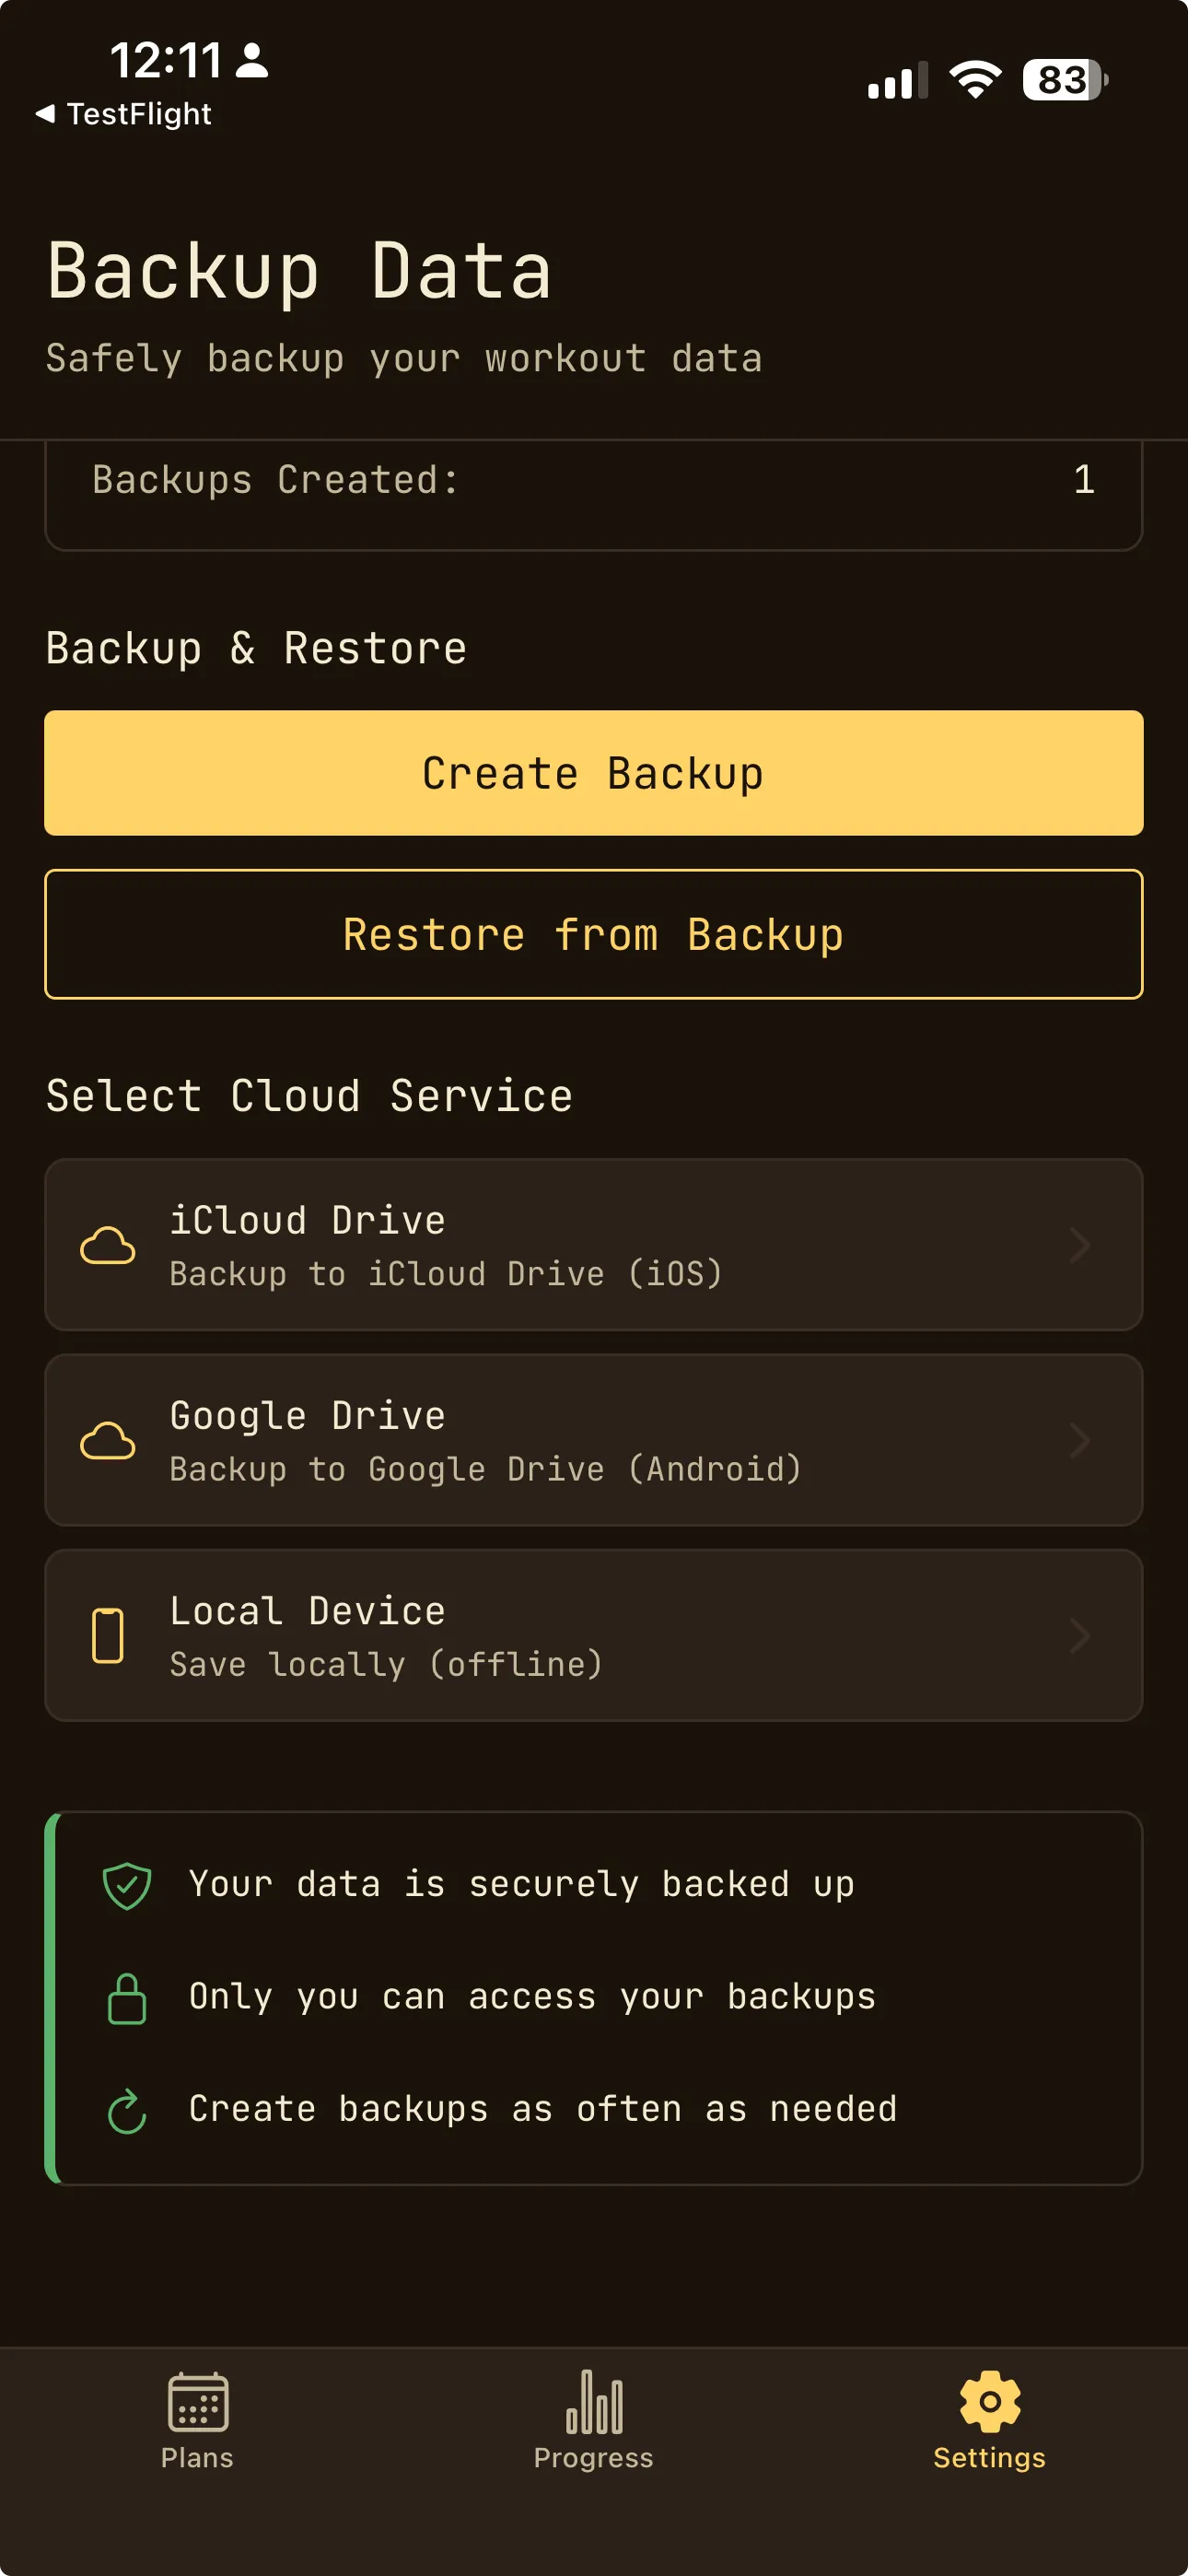Return to TestFlight via back link
Image resolution: width=1188 pixels, height=2576 pixels.
125,114
